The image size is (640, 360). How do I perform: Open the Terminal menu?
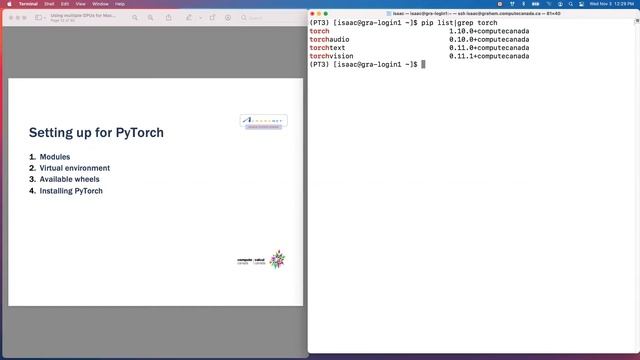(x=28, y=4)
